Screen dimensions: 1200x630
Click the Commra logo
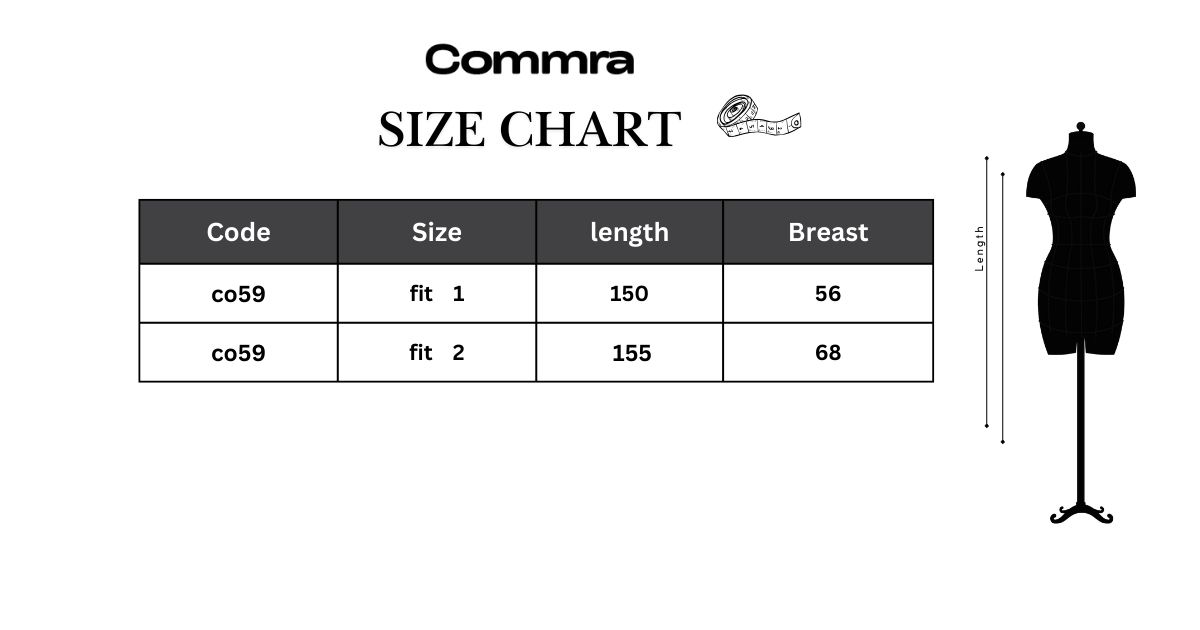coord(529,60)
